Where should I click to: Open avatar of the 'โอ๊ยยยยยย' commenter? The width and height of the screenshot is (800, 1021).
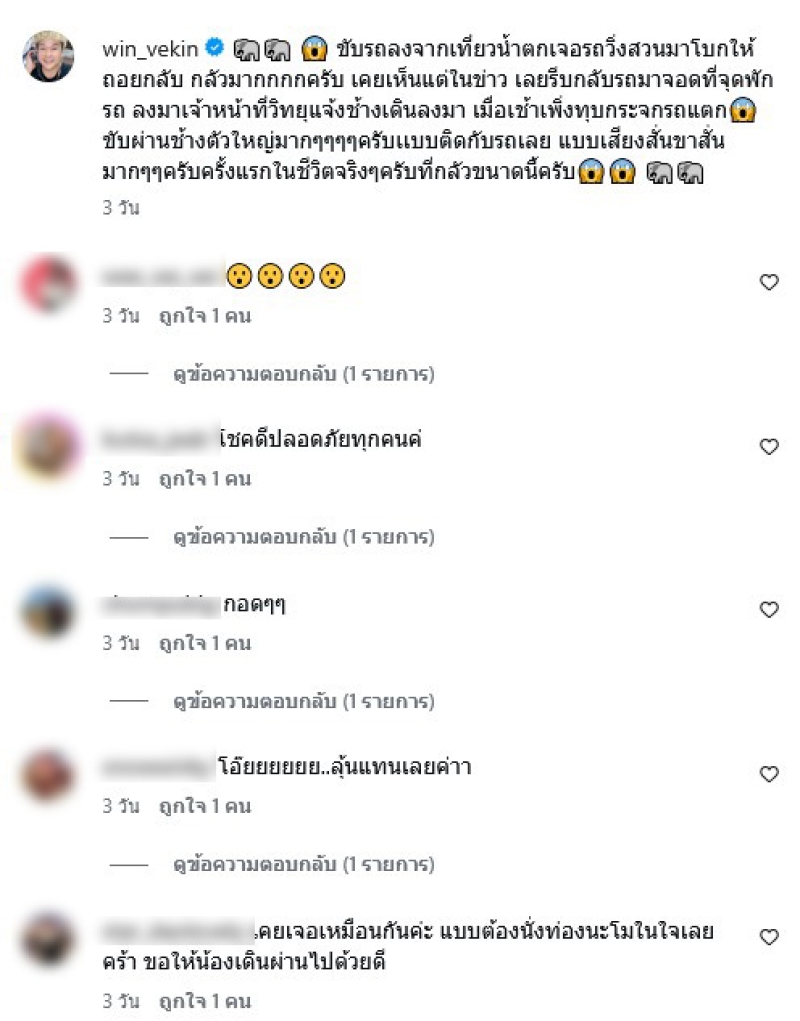pyautogui.click(x=48, y=776)
